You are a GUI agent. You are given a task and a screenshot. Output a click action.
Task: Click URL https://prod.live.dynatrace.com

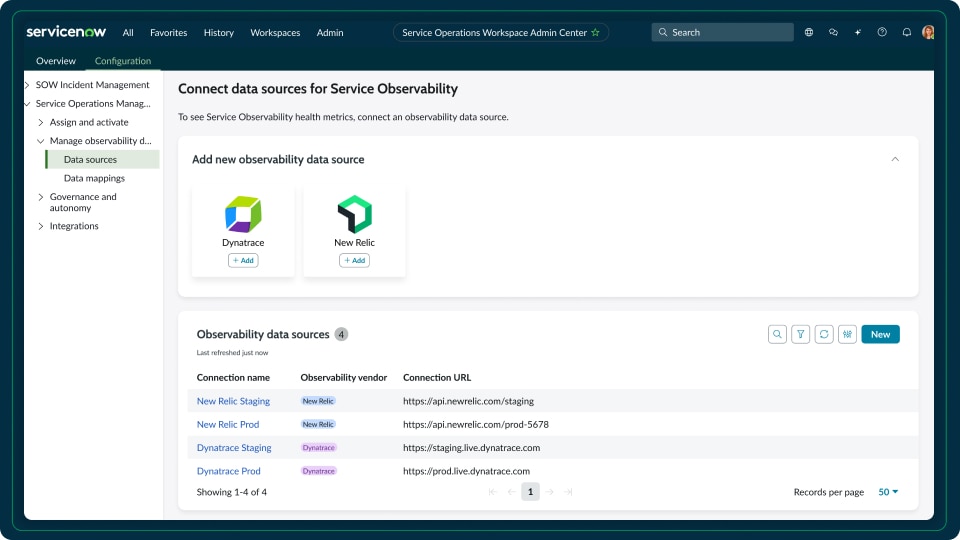tap(467, 471)
